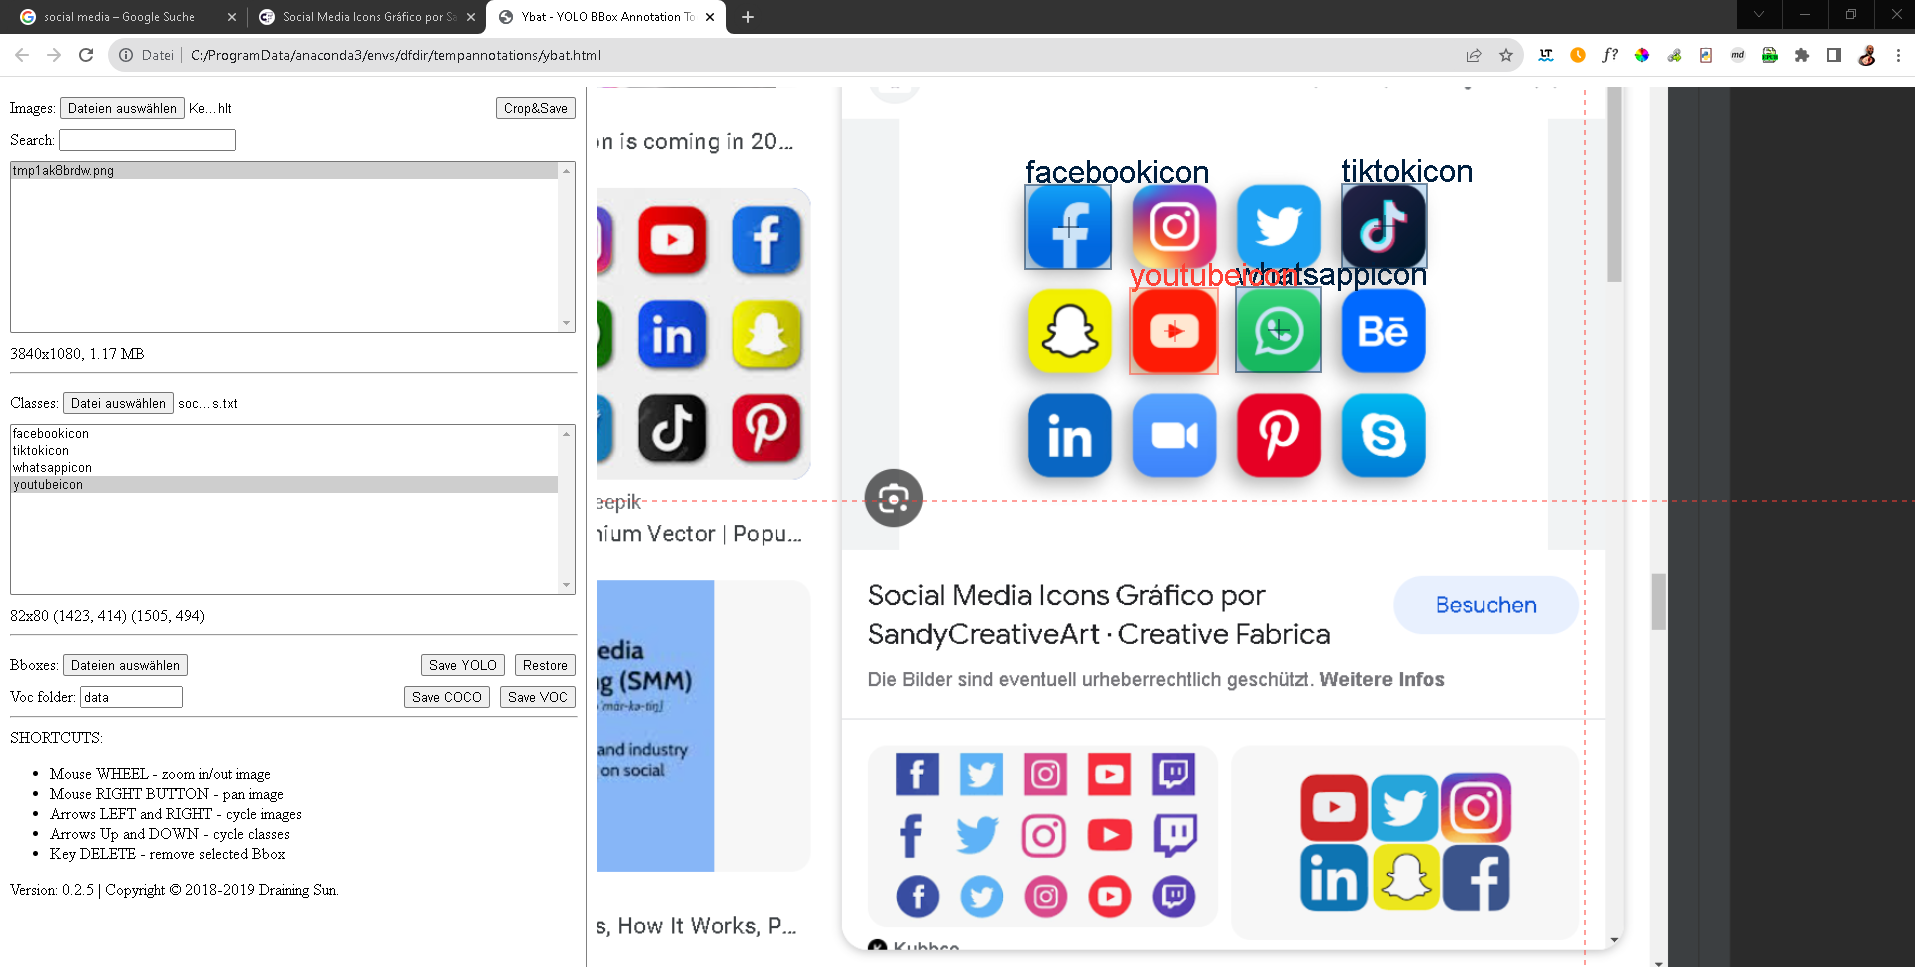Click the browser forward arrow
The width and height of the screenshot is (1915, 967).
point(54,55)
